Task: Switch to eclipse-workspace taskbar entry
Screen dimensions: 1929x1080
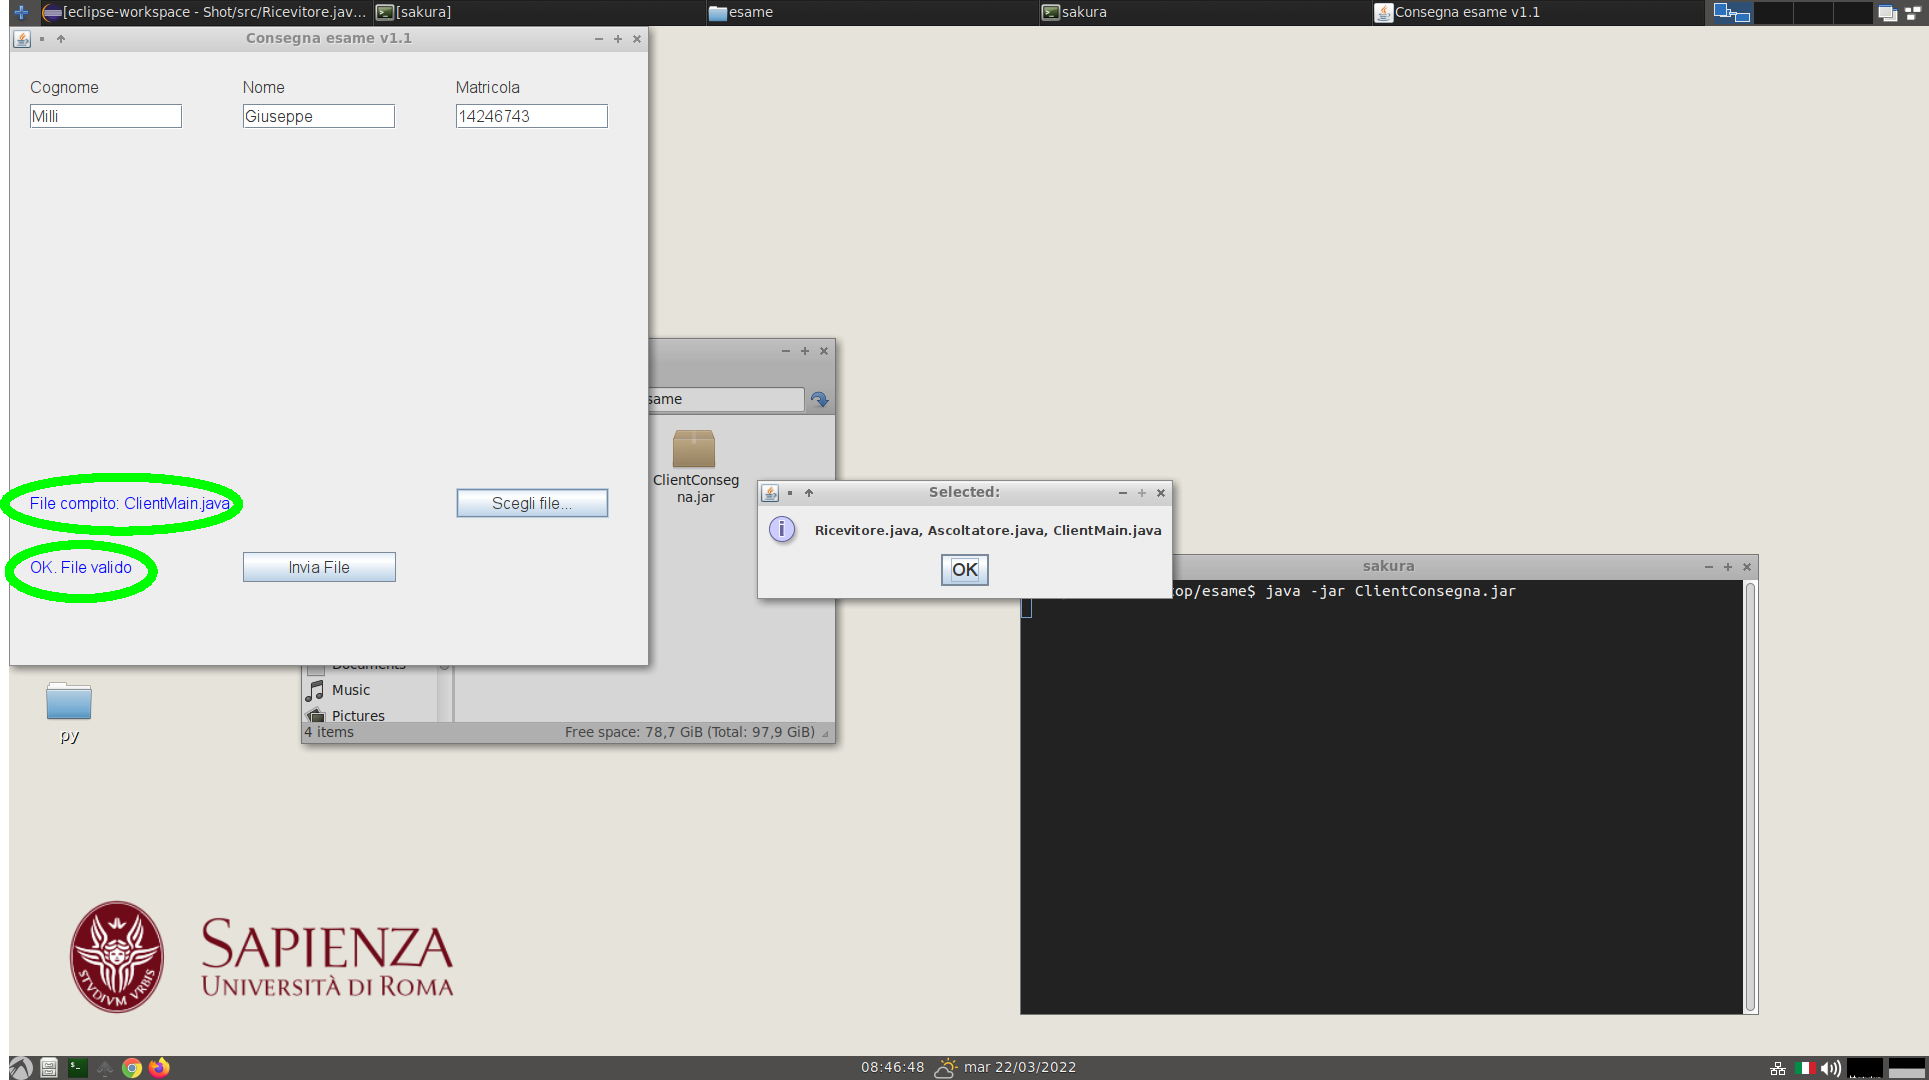Action: [205, 12]
